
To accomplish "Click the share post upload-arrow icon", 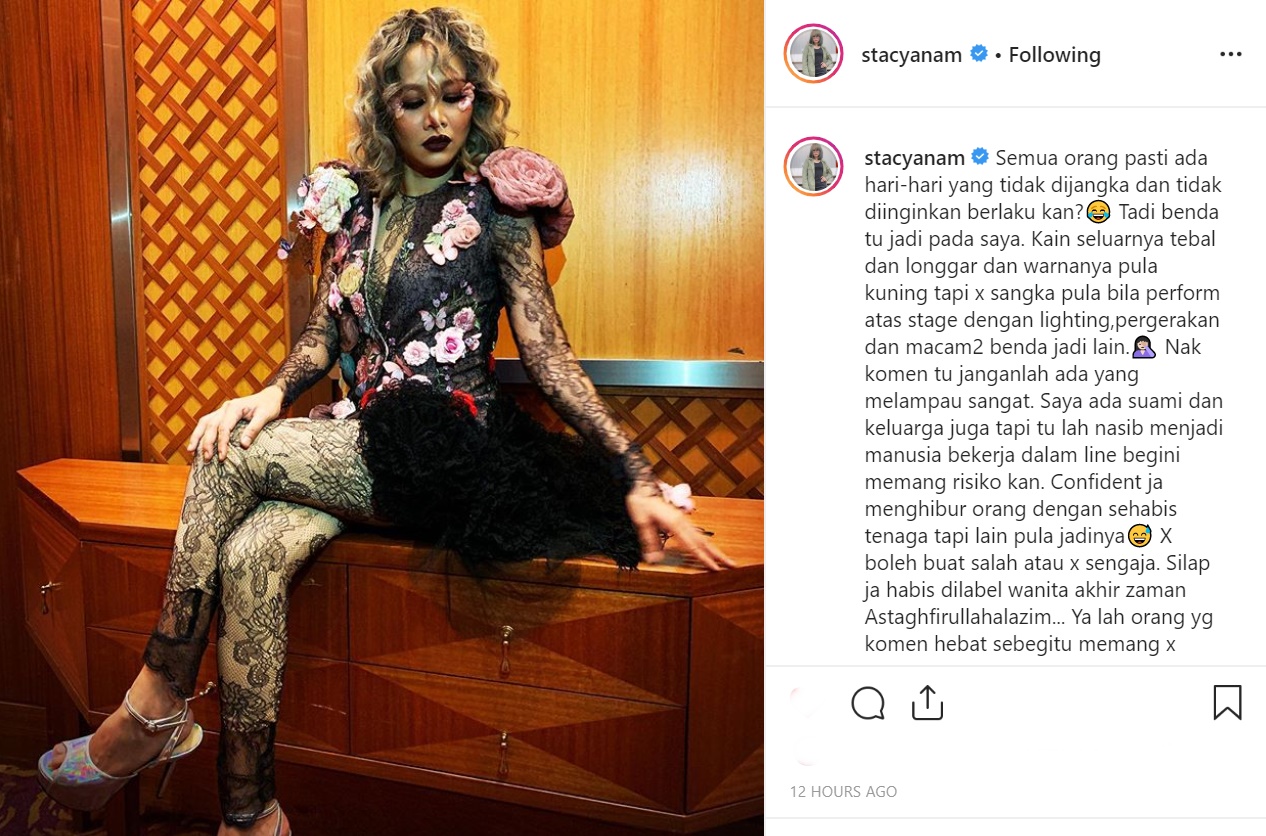I will click(x=928, y=702).
